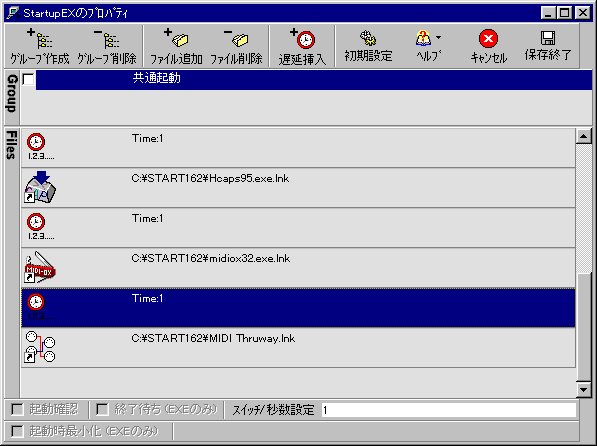Select the Hcaps95.exe.lnk file icon
Image resolution: width=597 pixels, height=446 pixels.
click(x=40, y=187)
